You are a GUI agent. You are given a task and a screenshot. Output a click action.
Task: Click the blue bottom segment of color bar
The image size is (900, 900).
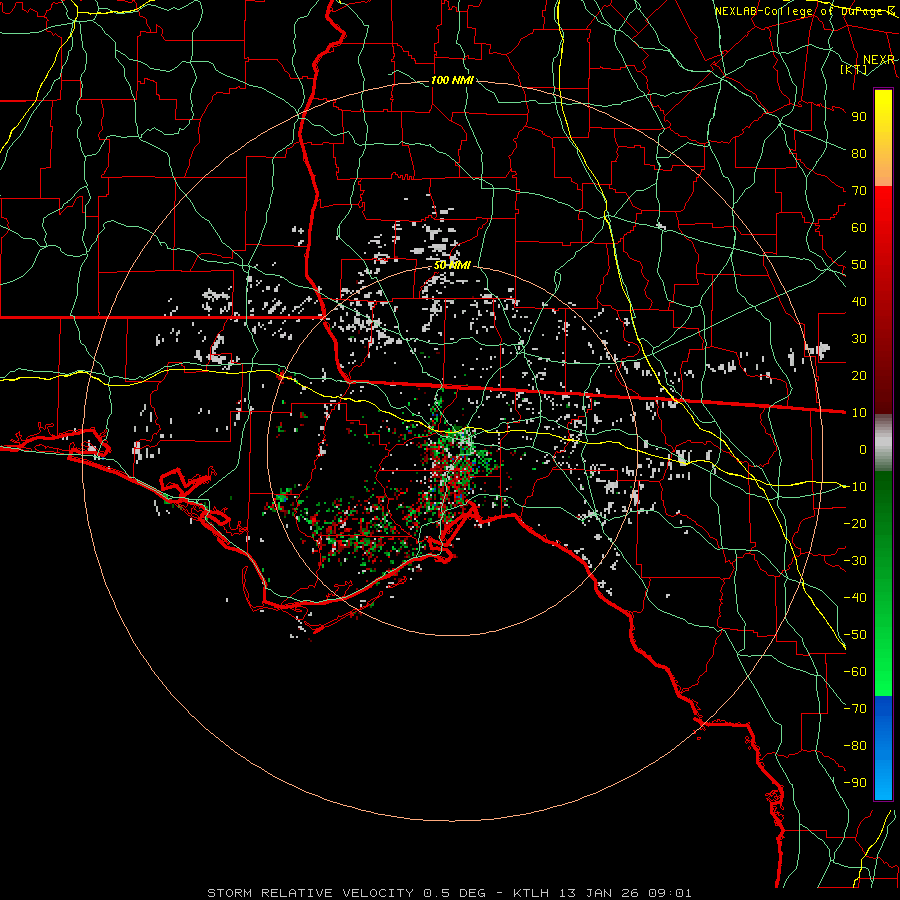coord(883,748)
